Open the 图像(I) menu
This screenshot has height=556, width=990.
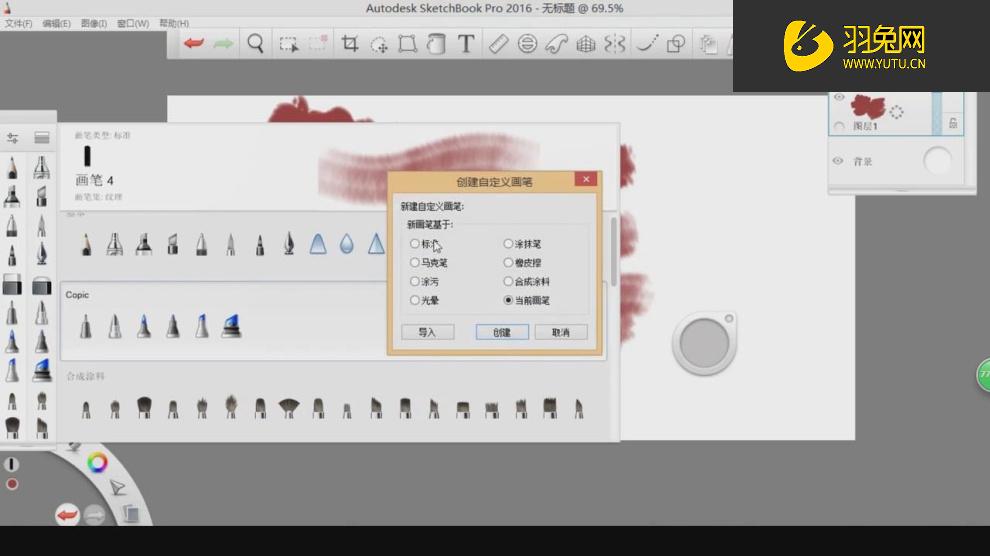[94, 23]
